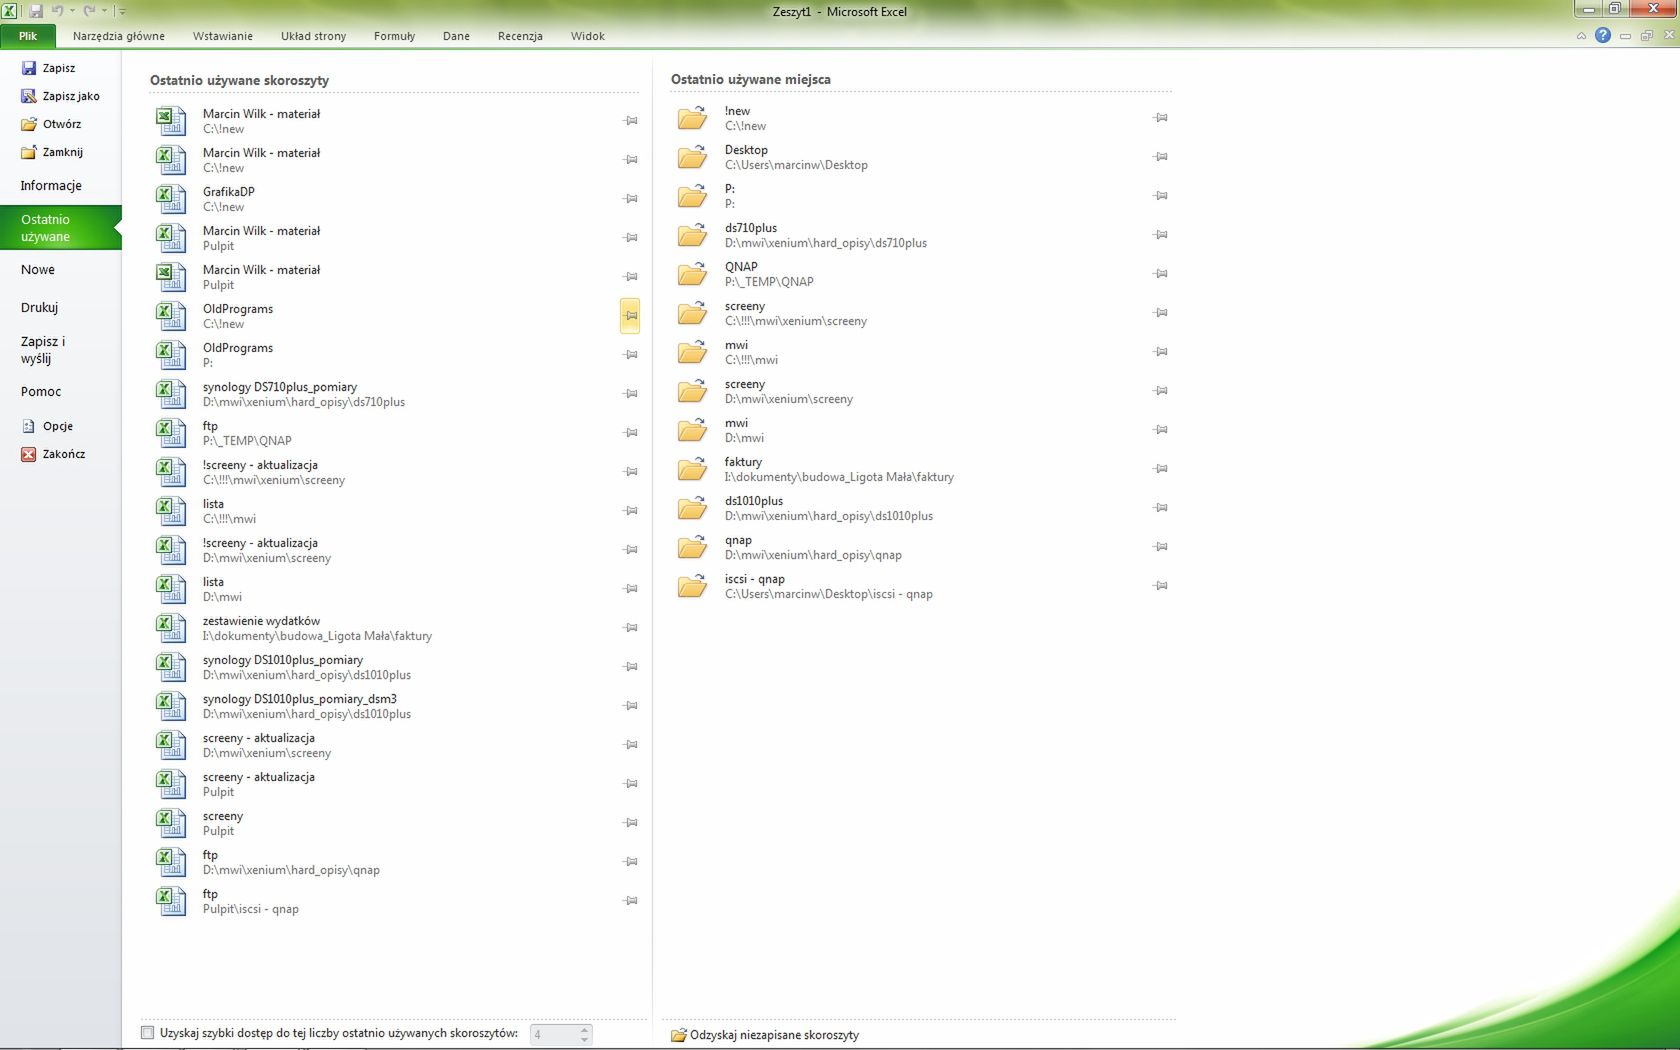The height and width of the screenshot is (1050, 1680).
Task: Click the Odzyskaj niezapisane skoroszyty folder icon
Action: click(x=679, y=1035)
